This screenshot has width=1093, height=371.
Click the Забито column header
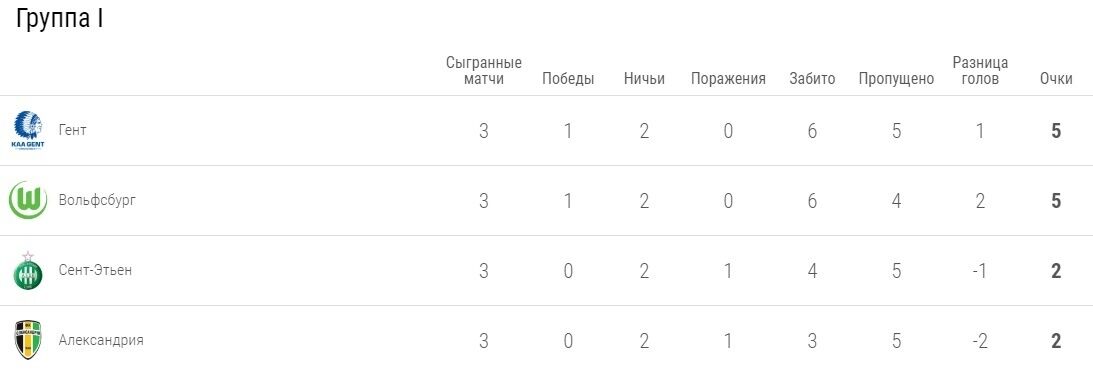tap(812, 79)
